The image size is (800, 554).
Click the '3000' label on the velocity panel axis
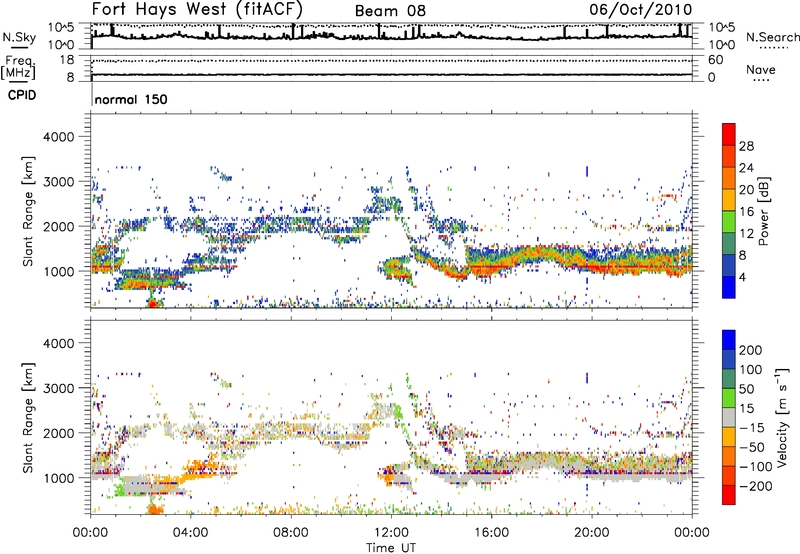pyautogui.click(x=58, y=388)
